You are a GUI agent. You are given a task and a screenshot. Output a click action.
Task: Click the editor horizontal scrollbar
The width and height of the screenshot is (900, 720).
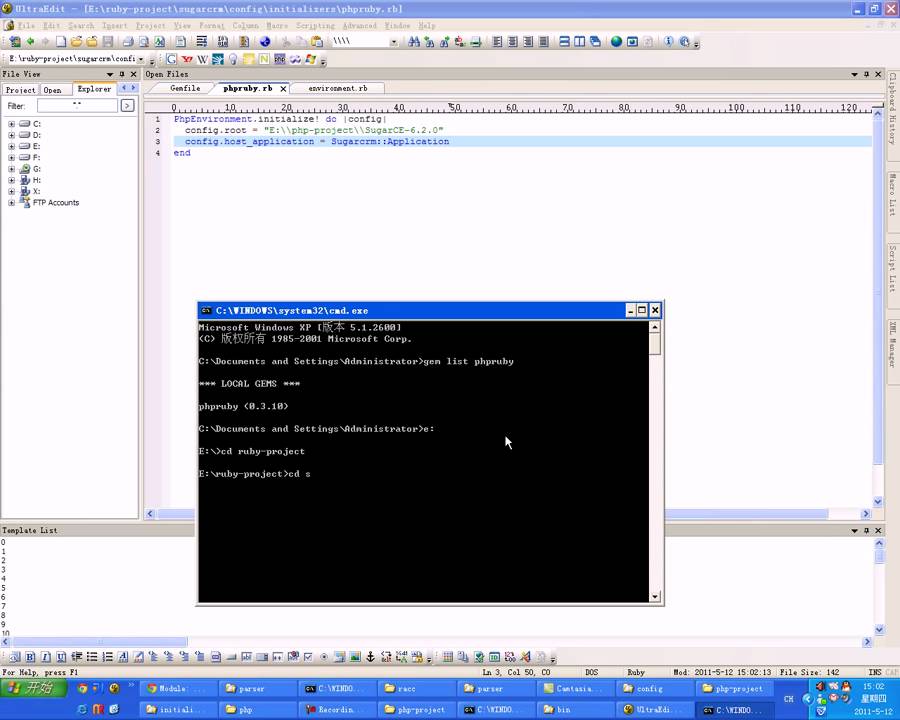[x=507, y=514]
